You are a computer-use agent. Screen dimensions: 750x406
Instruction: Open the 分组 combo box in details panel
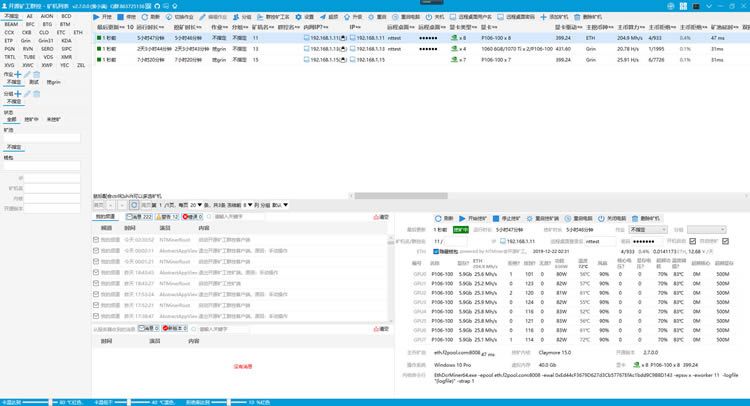click(706, 230)
